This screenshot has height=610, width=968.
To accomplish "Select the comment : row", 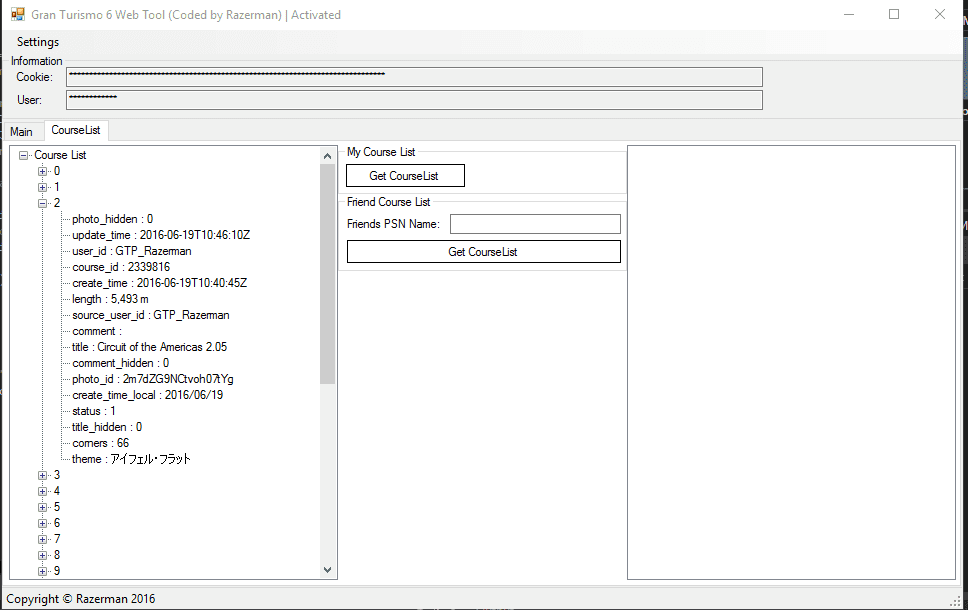I will coord(97,332).
